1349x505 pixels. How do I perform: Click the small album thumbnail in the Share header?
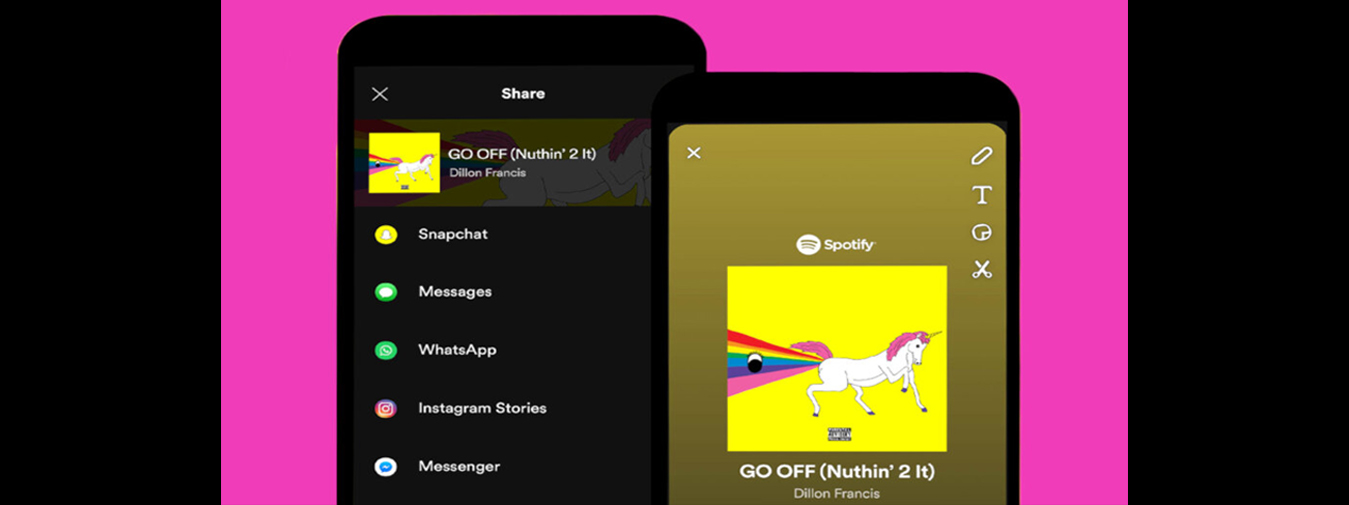click(x=404, y=162)
